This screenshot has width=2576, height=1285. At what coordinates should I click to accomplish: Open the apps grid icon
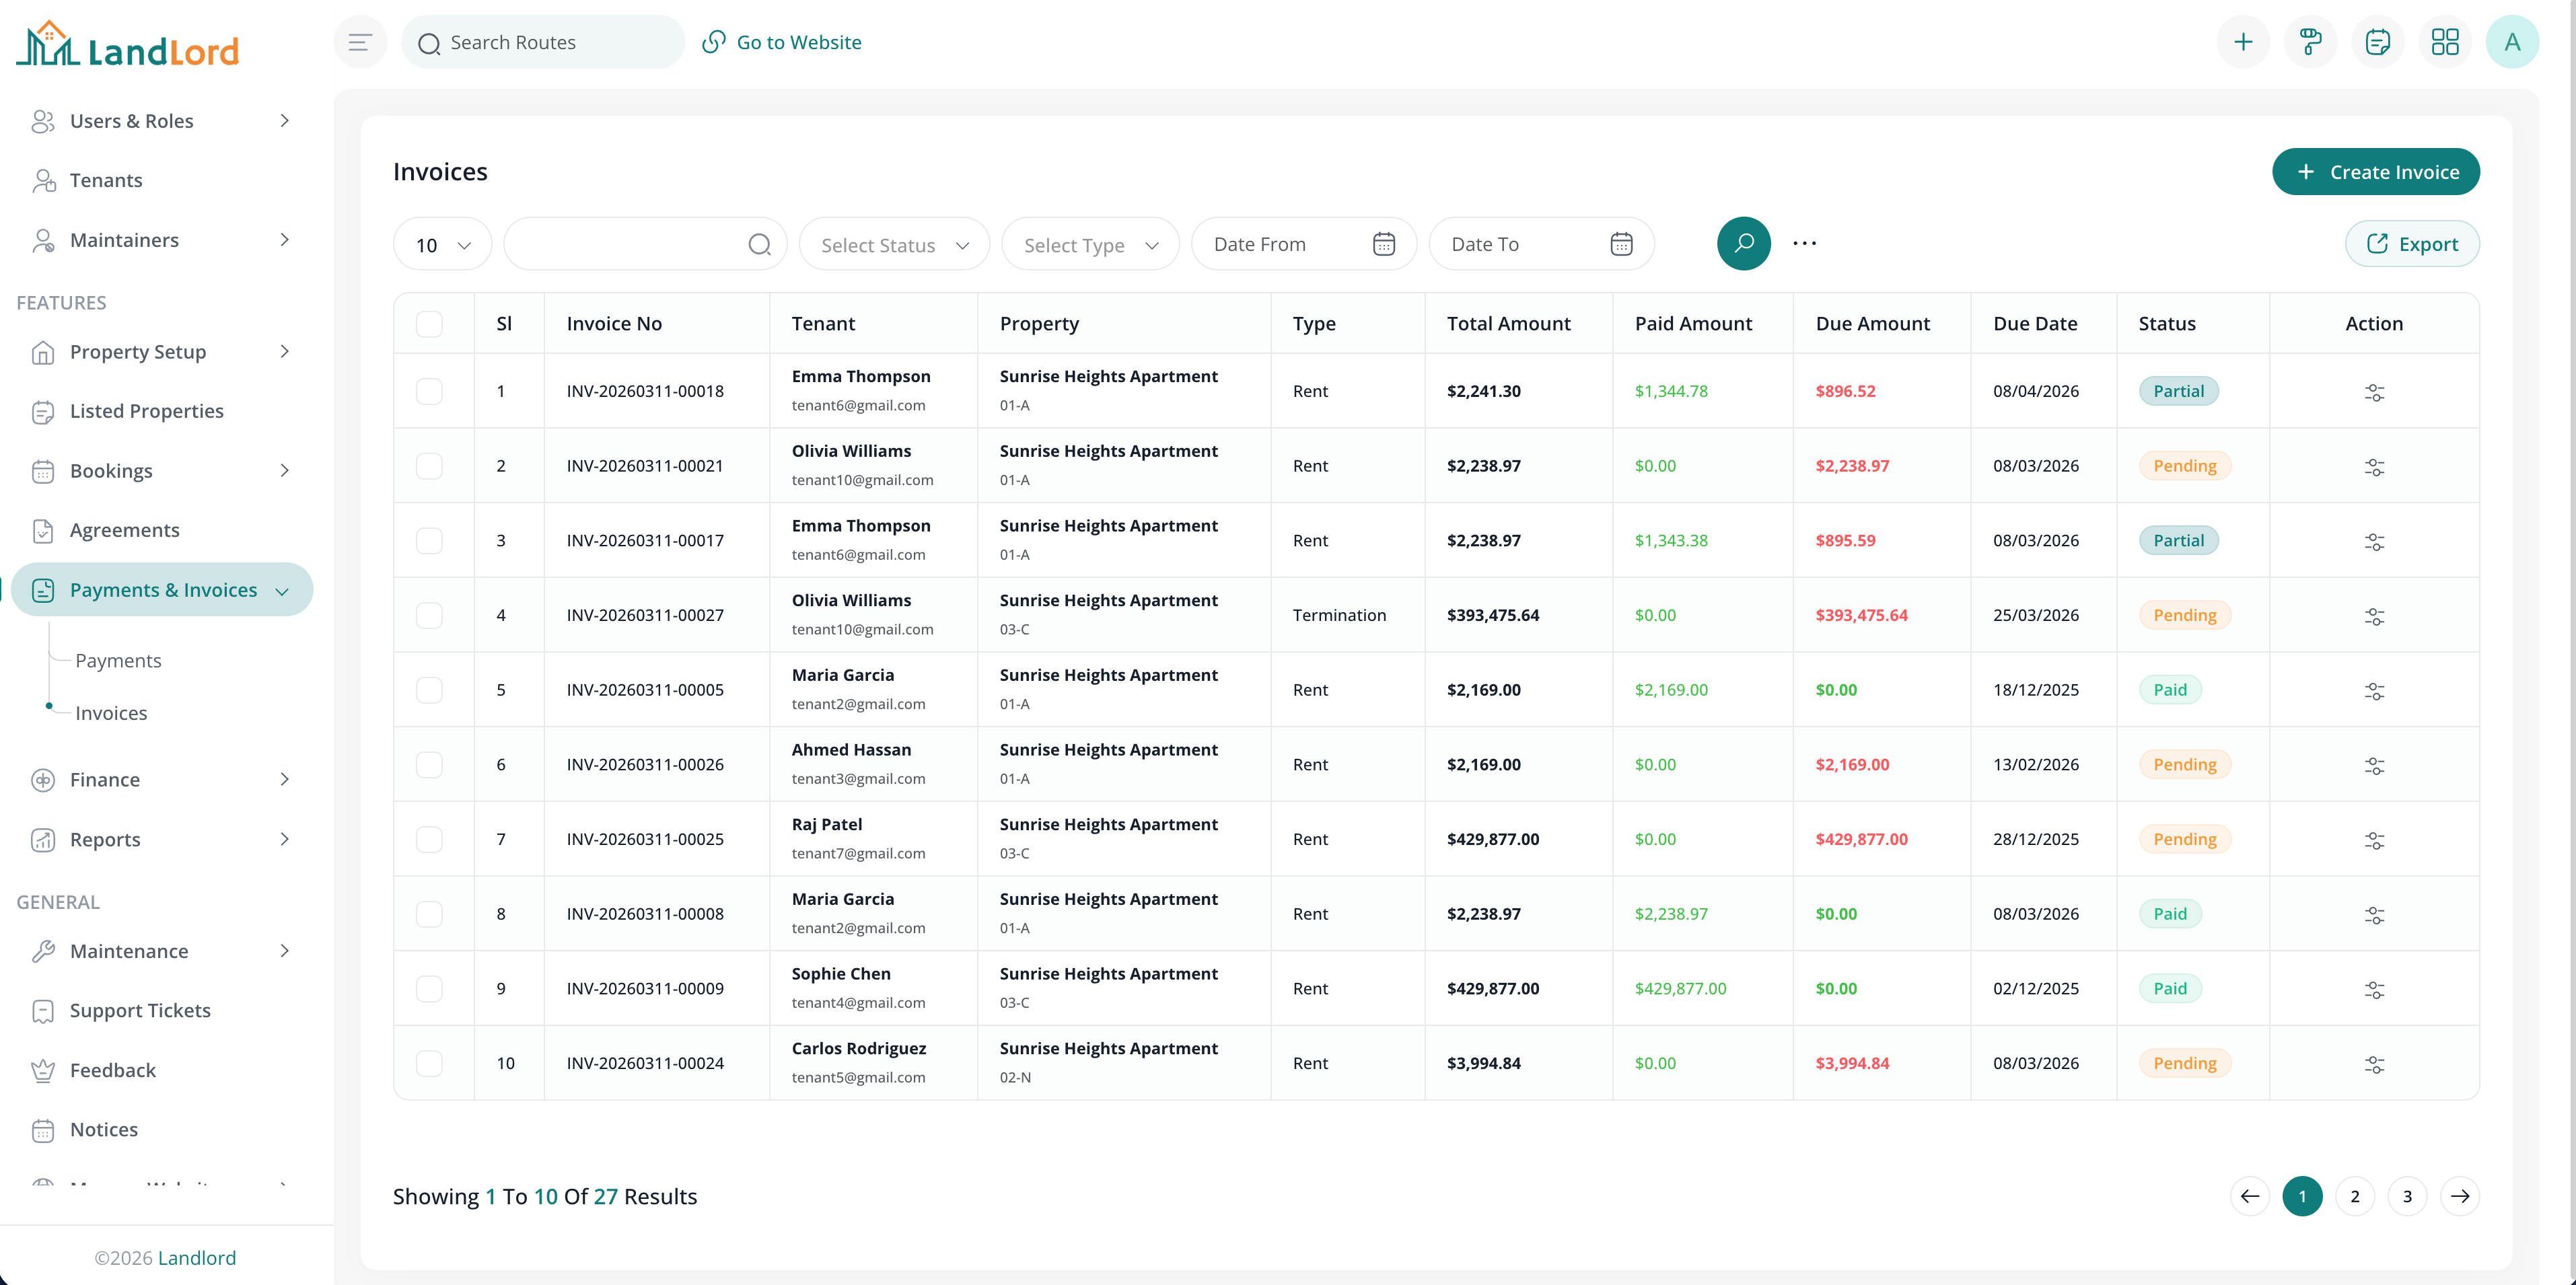click(2445, 42)
